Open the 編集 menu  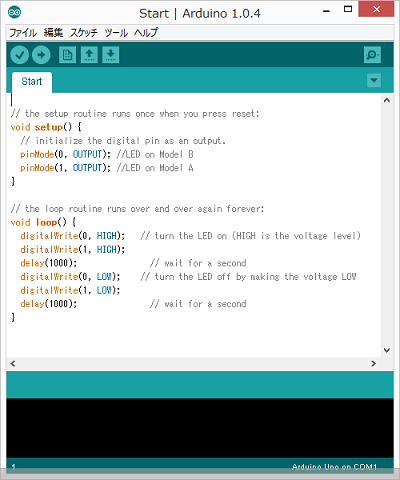(x=53, y=33)
